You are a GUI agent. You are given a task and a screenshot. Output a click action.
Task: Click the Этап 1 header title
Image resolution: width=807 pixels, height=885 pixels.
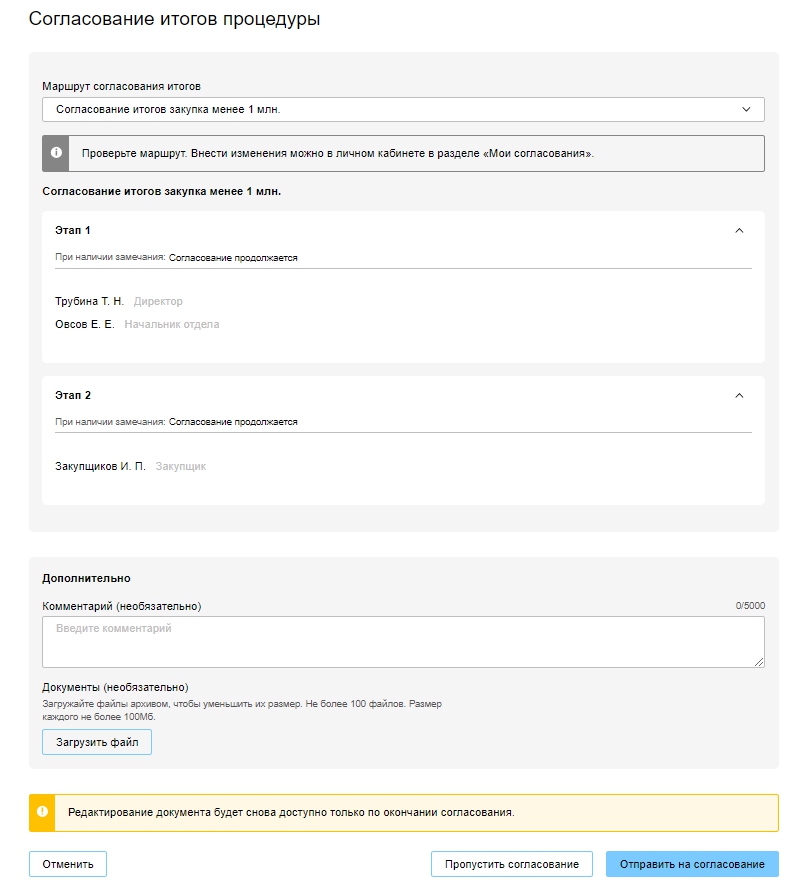point(73,230)
